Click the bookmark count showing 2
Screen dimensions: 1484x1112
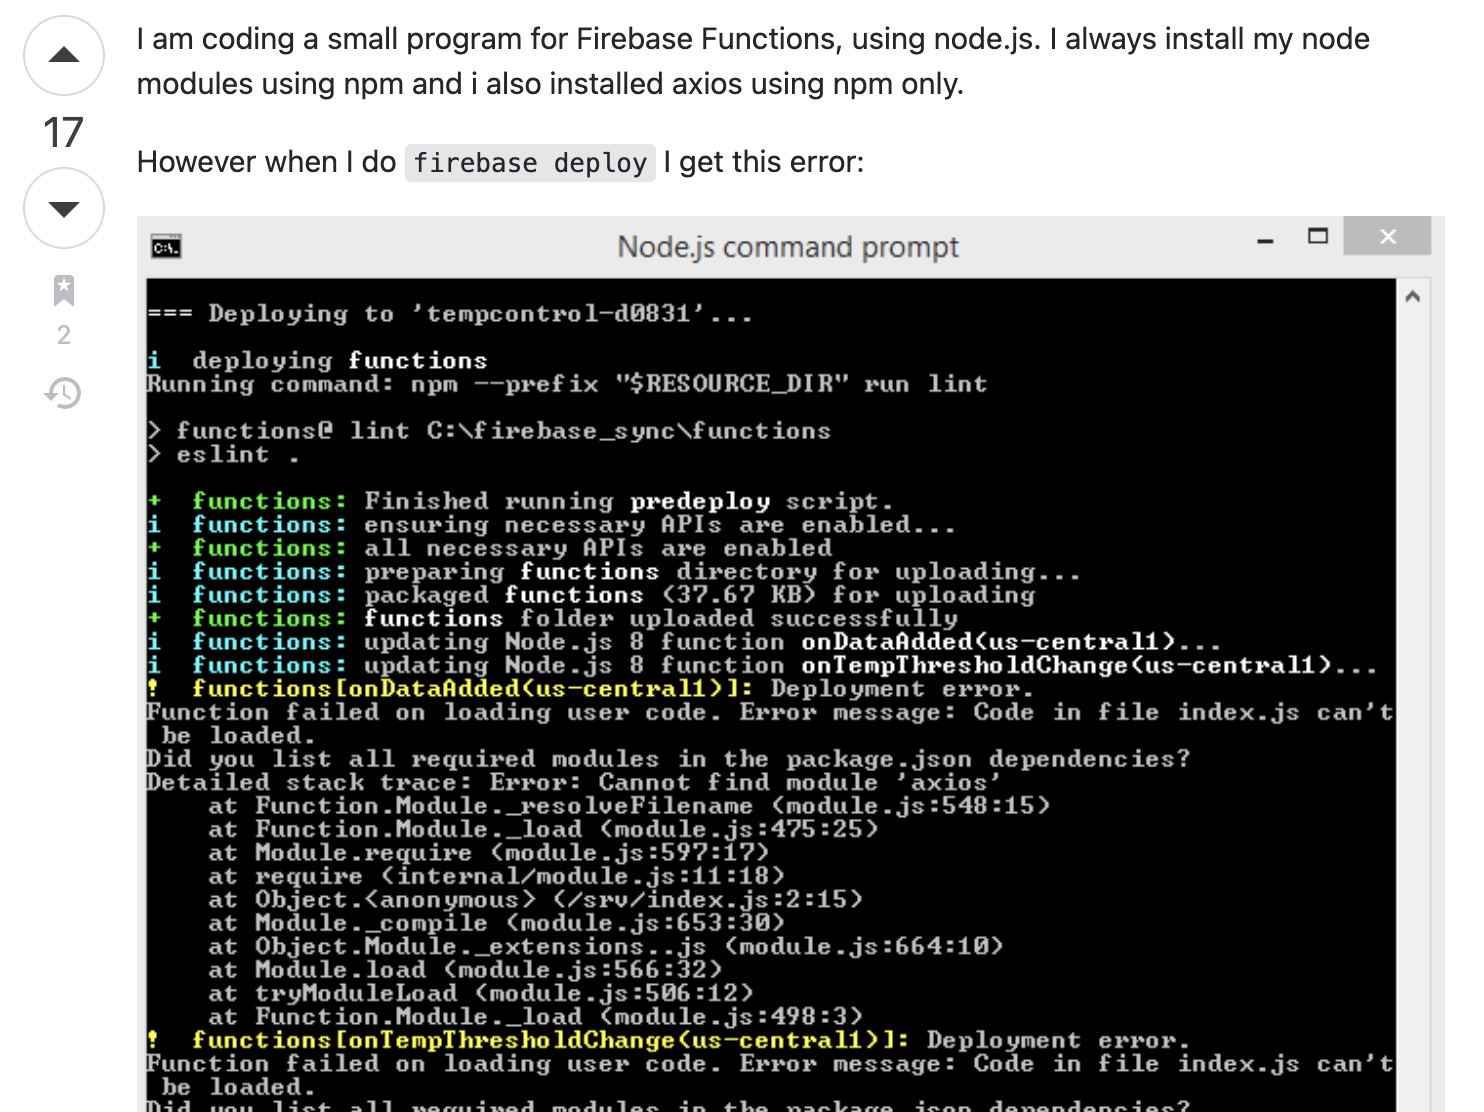pos(63,335)
